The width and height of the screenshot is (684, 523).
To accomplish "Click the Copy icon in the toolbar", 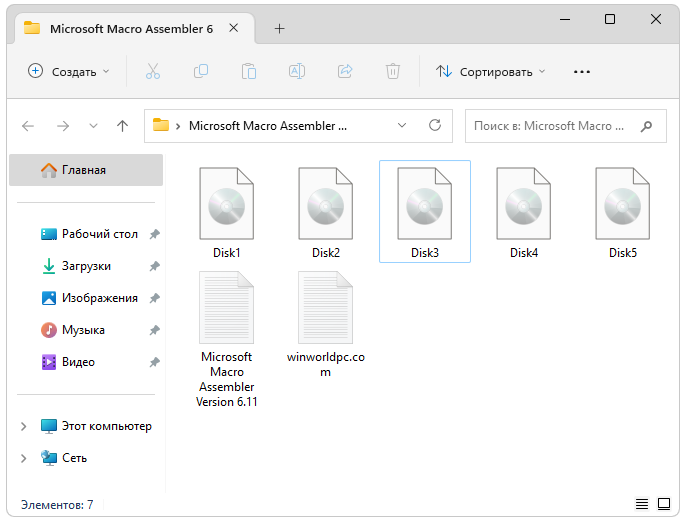I will click(x=201, y=71).
